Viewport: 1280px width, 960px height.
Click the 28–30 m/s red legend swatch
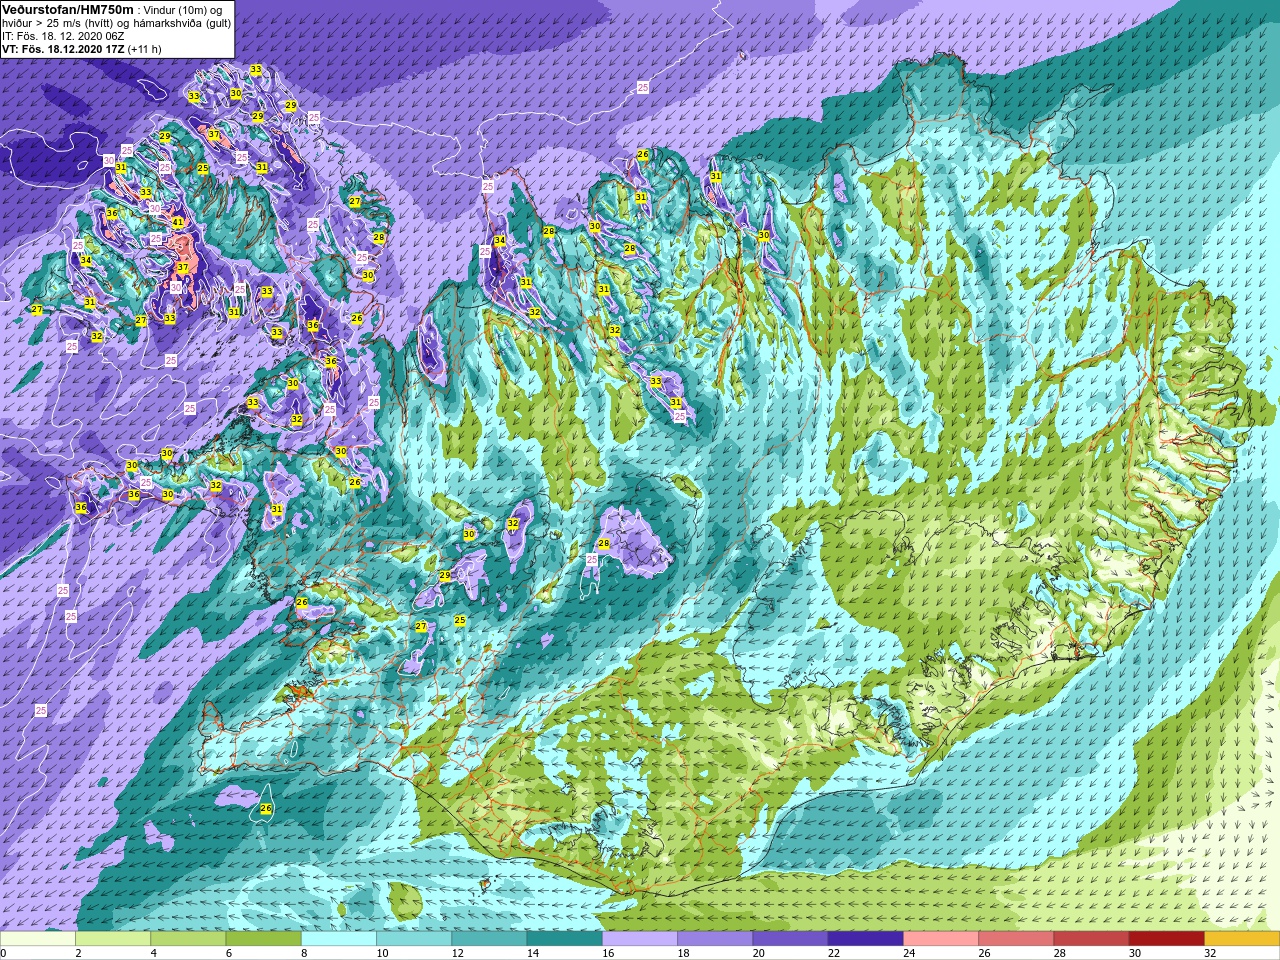(x=1091, y=939)
